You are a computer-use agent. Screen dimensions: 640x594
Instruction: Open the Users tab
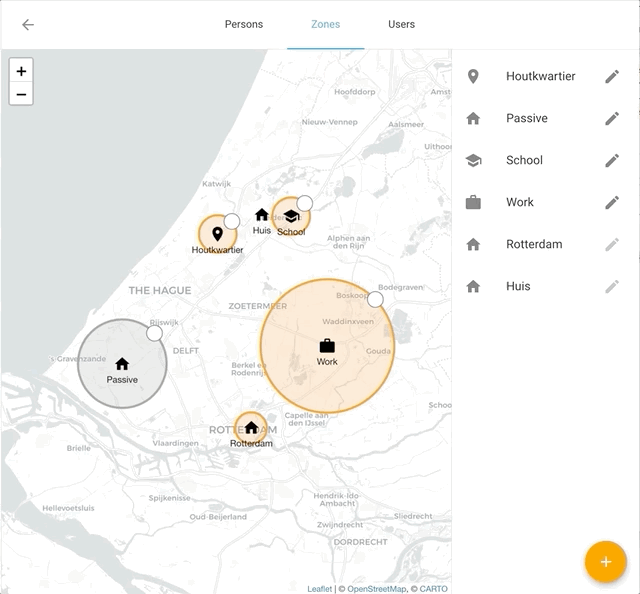click(x=401, y=24)
